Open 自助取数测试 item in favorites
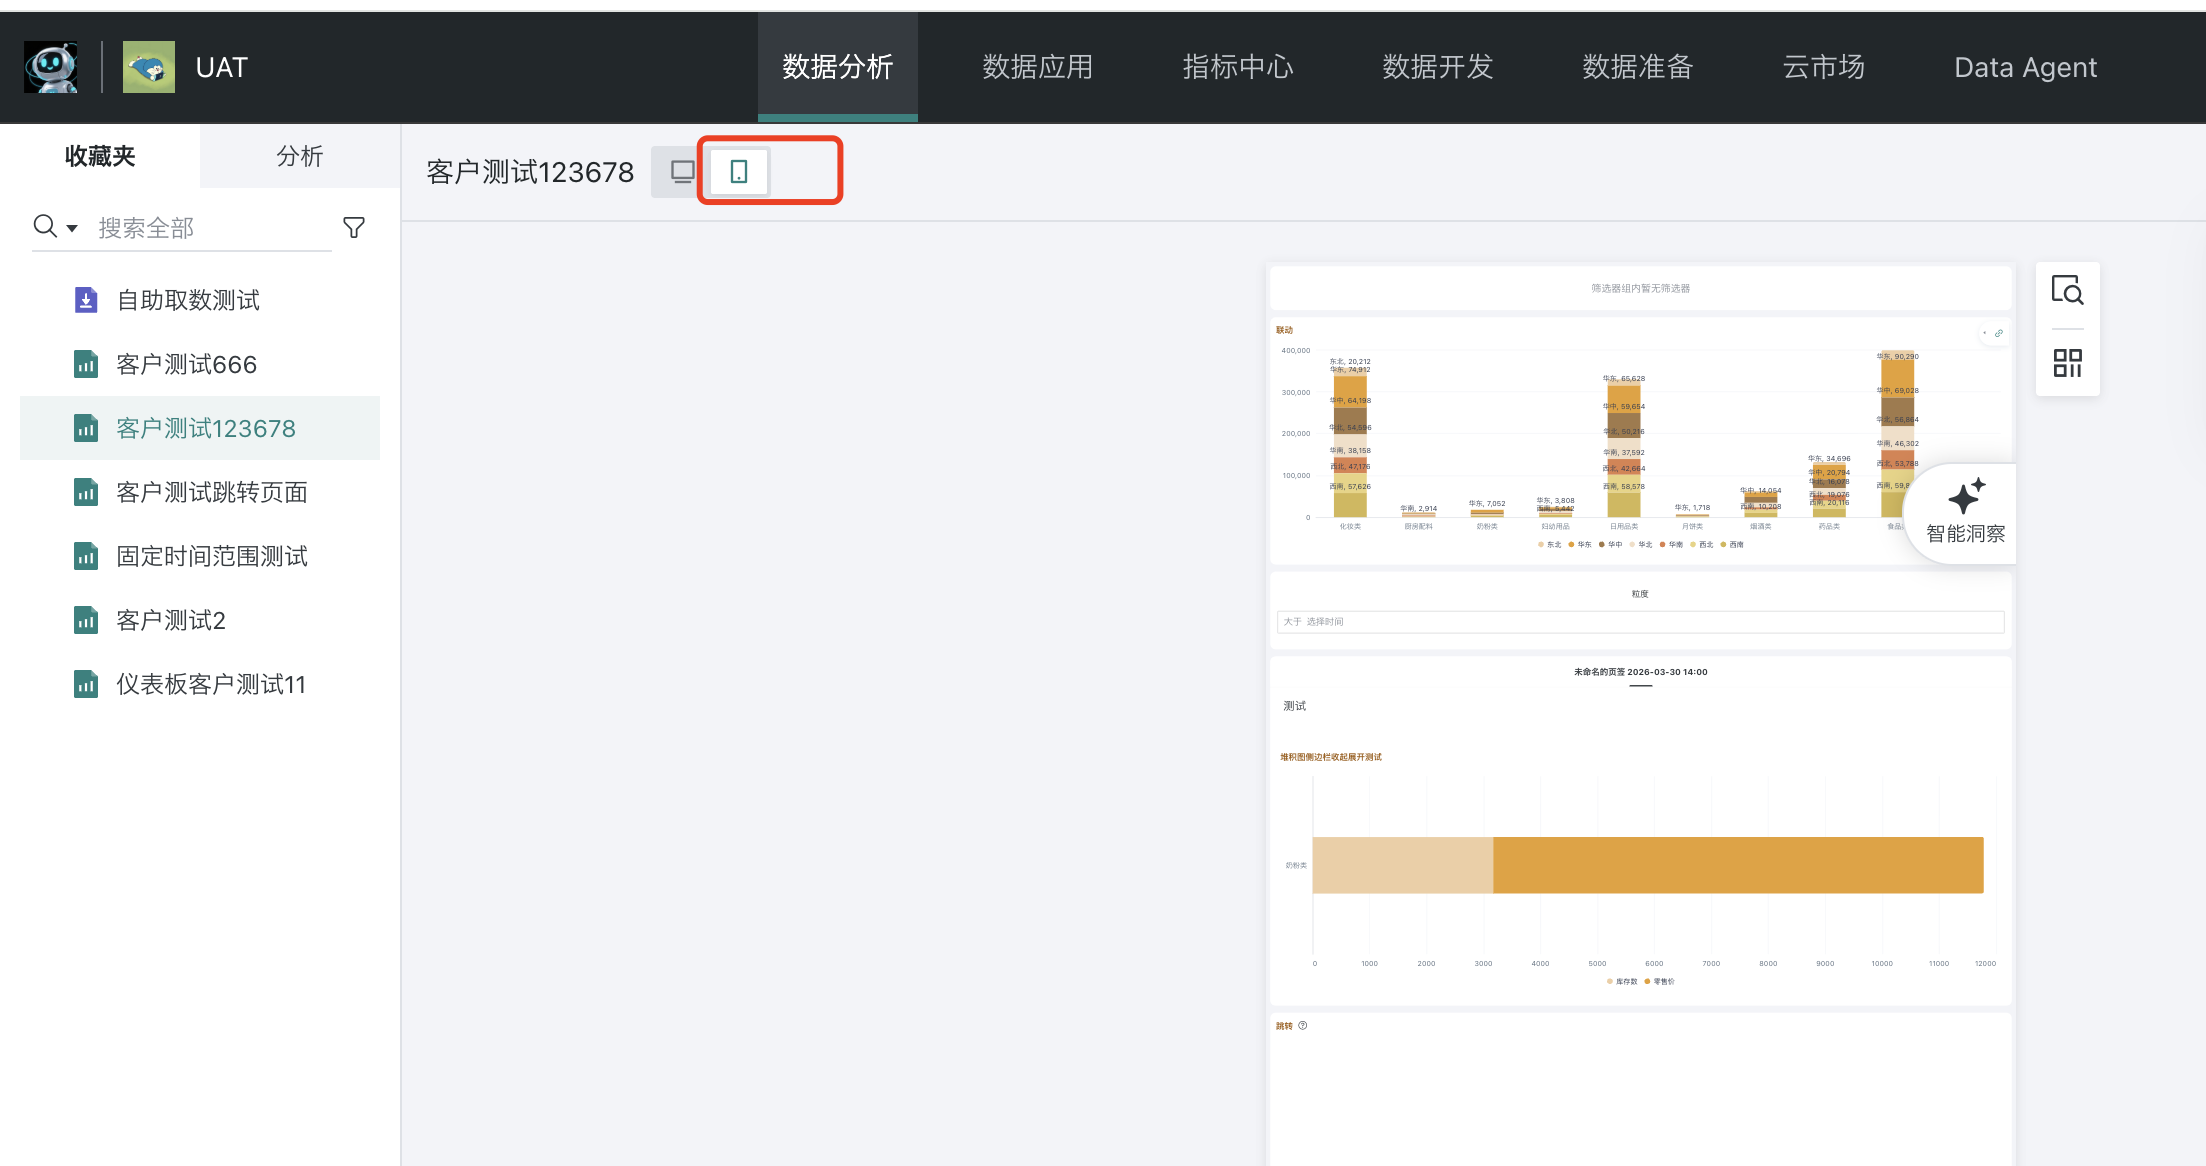This screenshot has height=1166, width=2206. click(188, 300)
